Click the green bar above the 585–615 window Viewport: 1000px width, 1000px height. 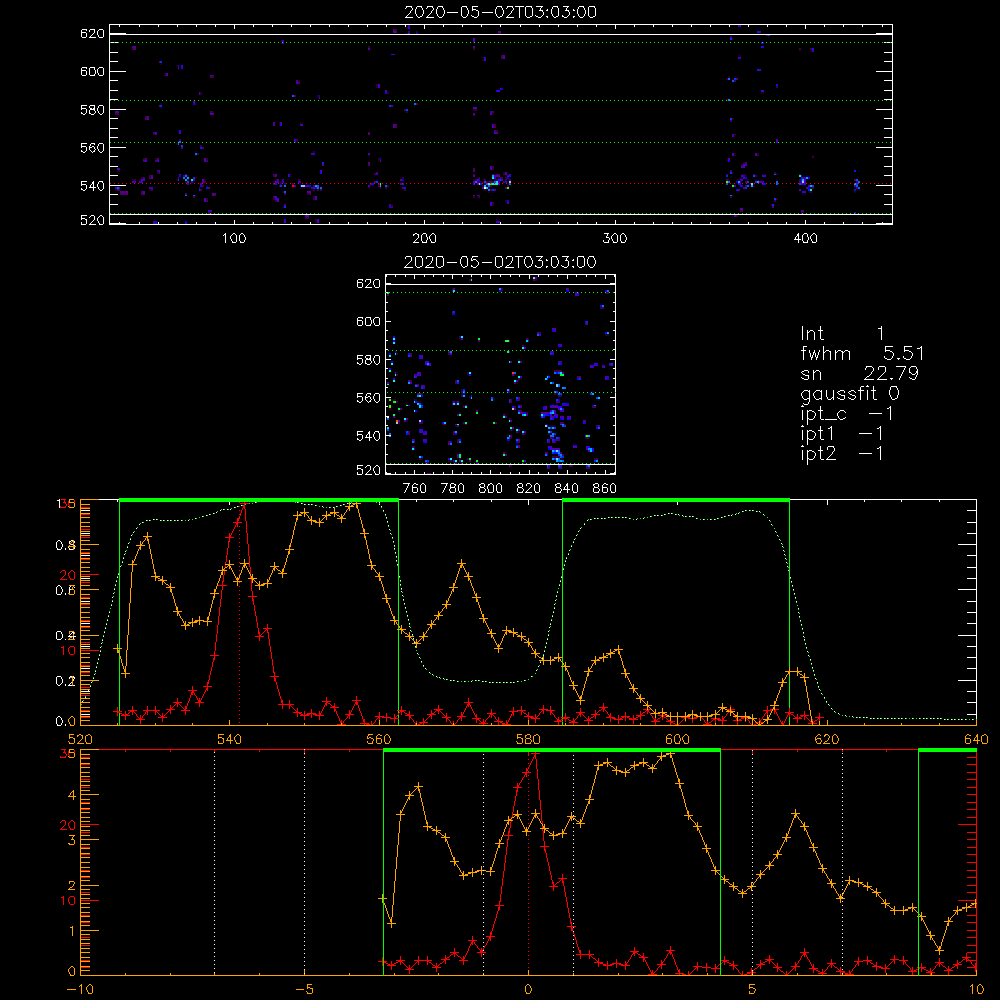[x=676, y=501]
